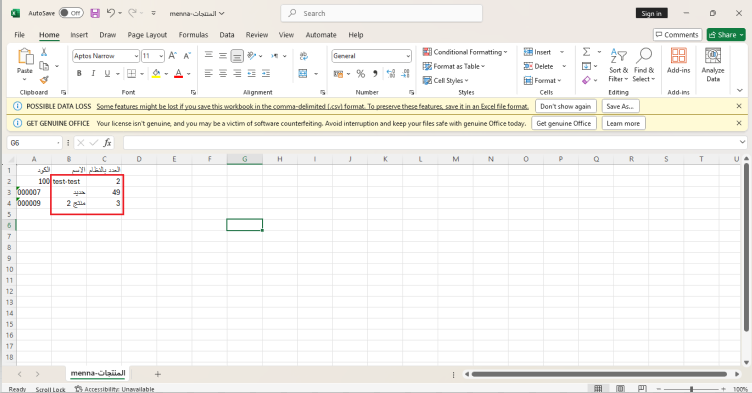Click the yellow Fill Color swatch
This screenshot has height=393, width=752.
[156, 73]
